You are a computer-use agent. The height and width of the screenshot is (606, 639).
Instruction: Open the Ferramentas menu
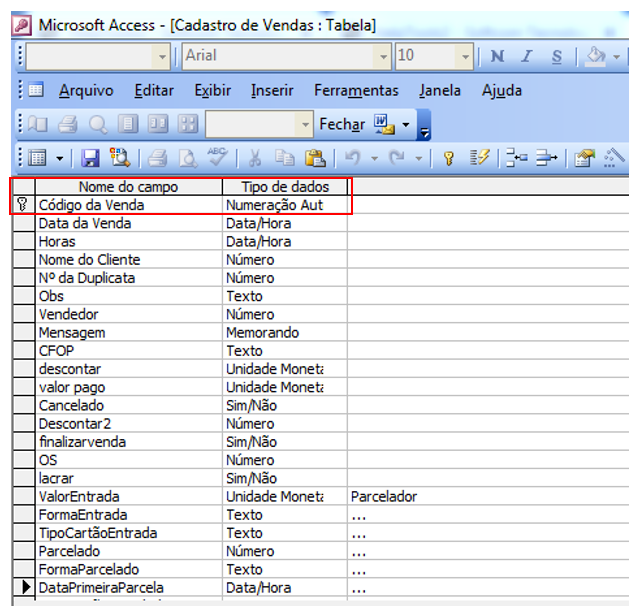356,91
